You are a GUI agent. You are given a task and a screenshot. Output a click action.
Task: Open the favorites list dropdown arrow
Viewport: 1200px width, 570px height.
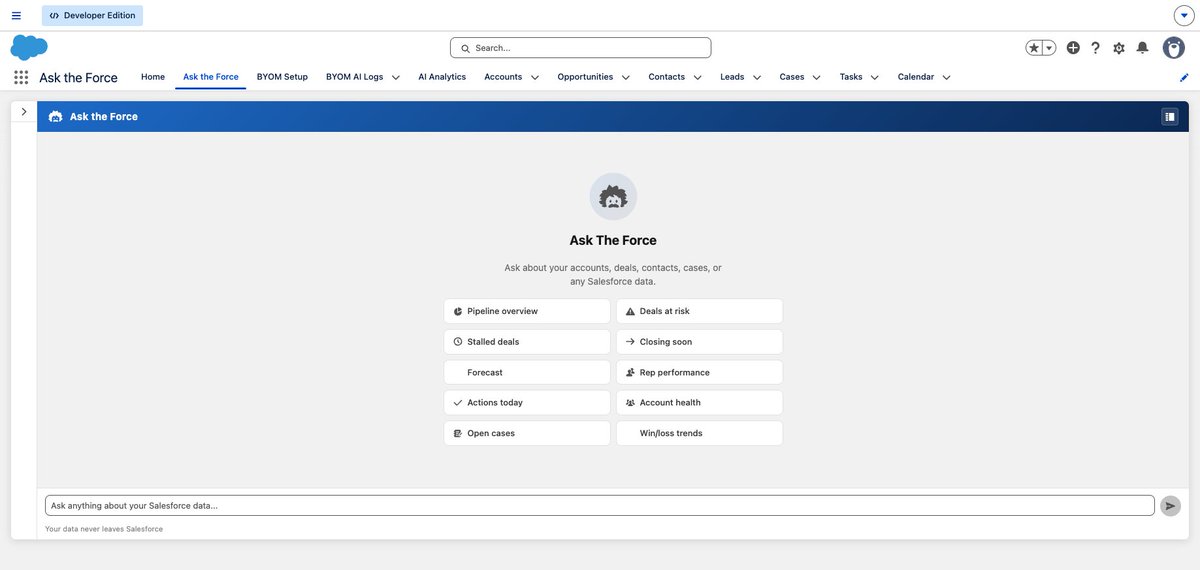[x=1049, y=48]
